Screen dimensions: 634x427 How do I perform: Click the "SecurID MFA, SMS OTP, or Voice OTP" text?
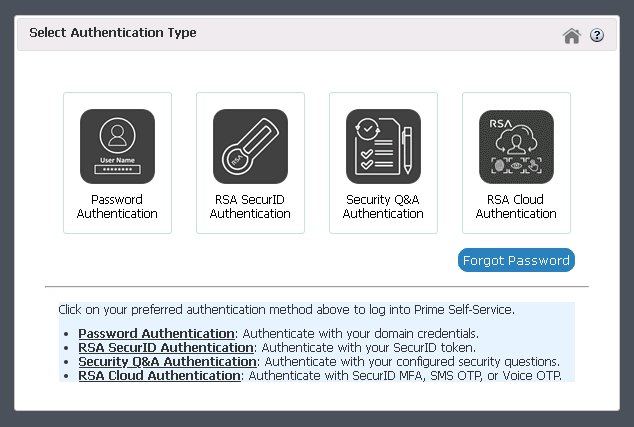468,375
